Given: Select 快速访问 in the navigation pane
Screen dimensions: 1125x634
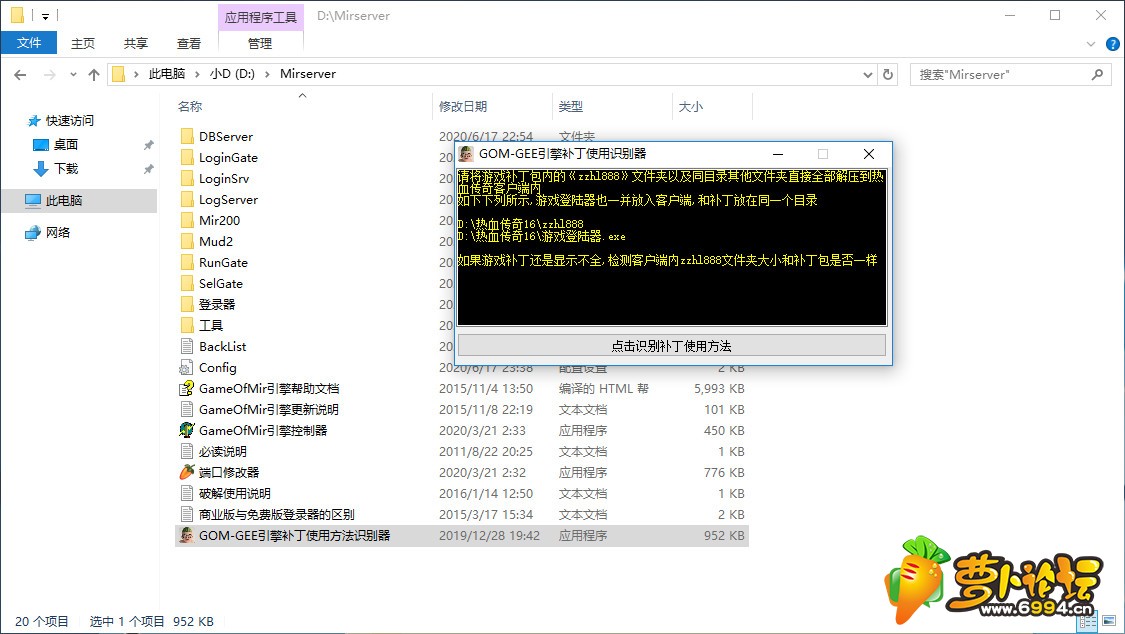Looking at the screenshot, I should [70, 120].
